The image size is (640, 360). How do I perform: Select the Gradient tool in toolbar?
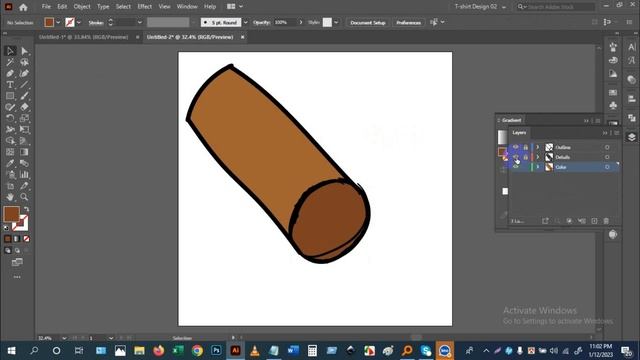pyautogui.click(x=24, y=152)
